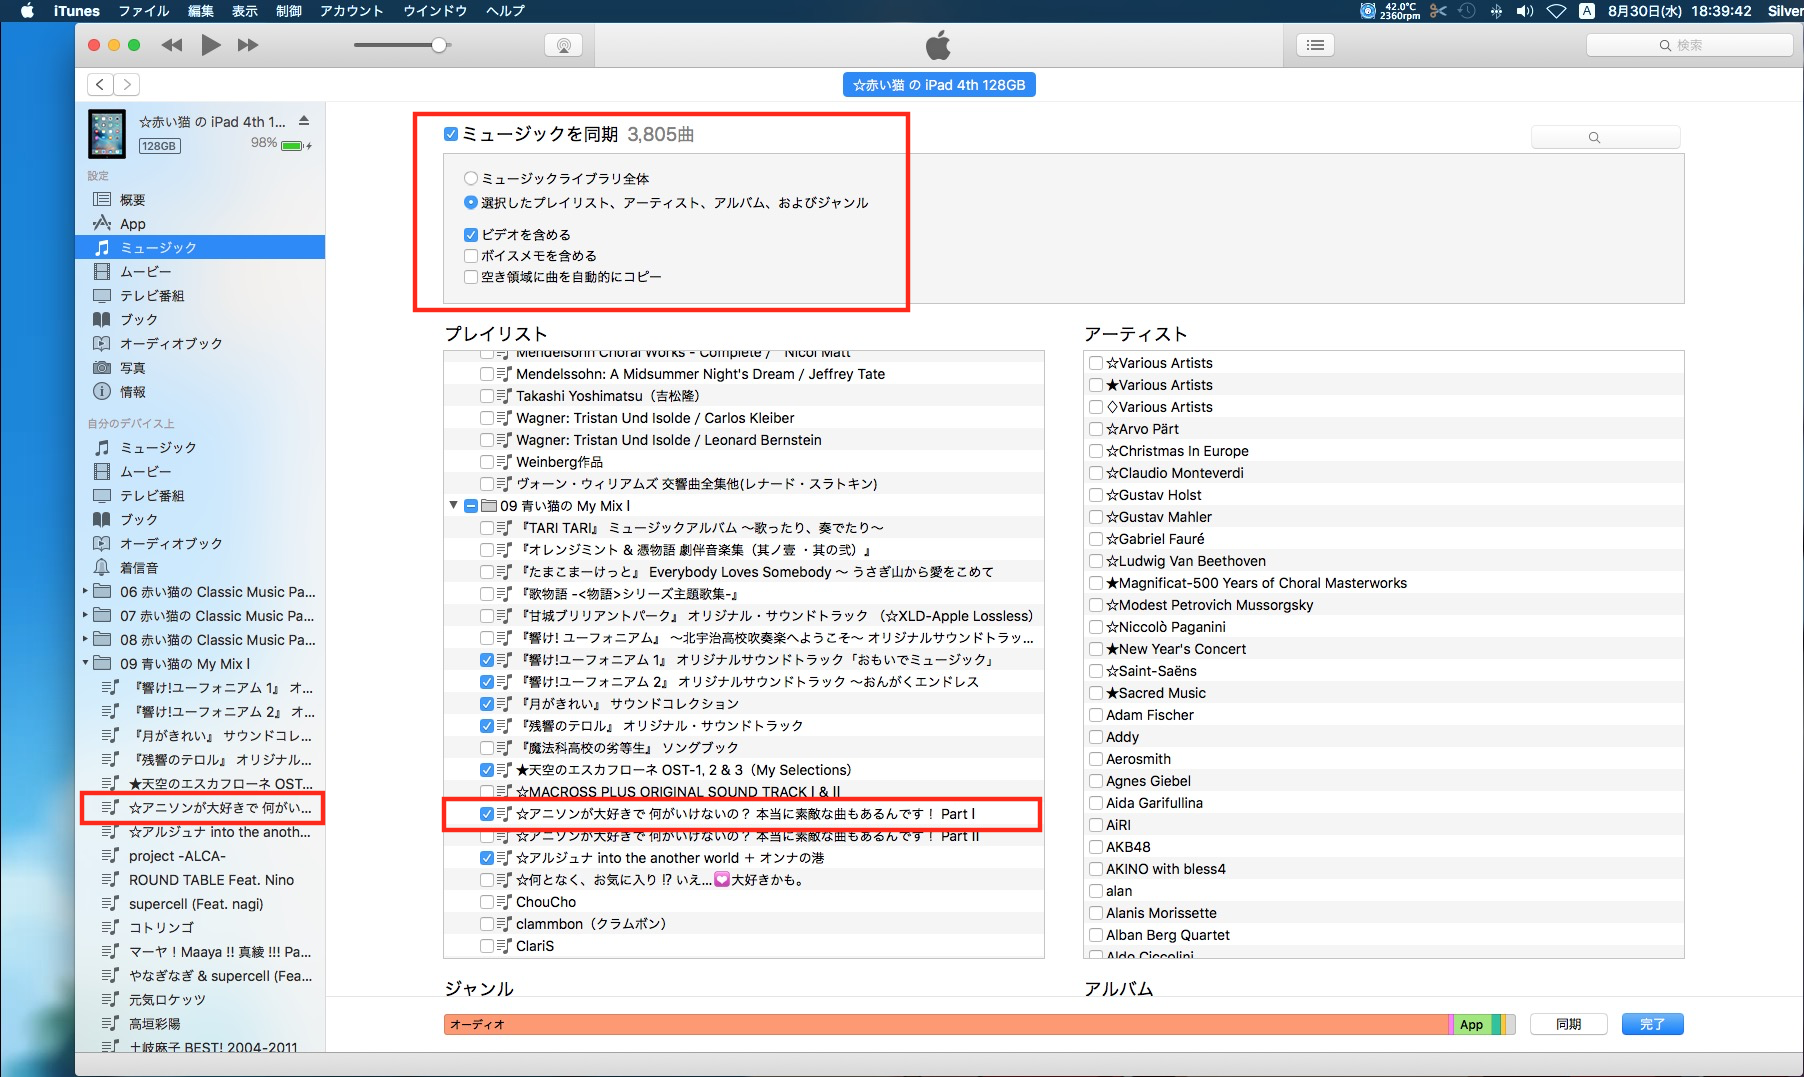Open the volume icon in menu bar

pos(1525,11)
